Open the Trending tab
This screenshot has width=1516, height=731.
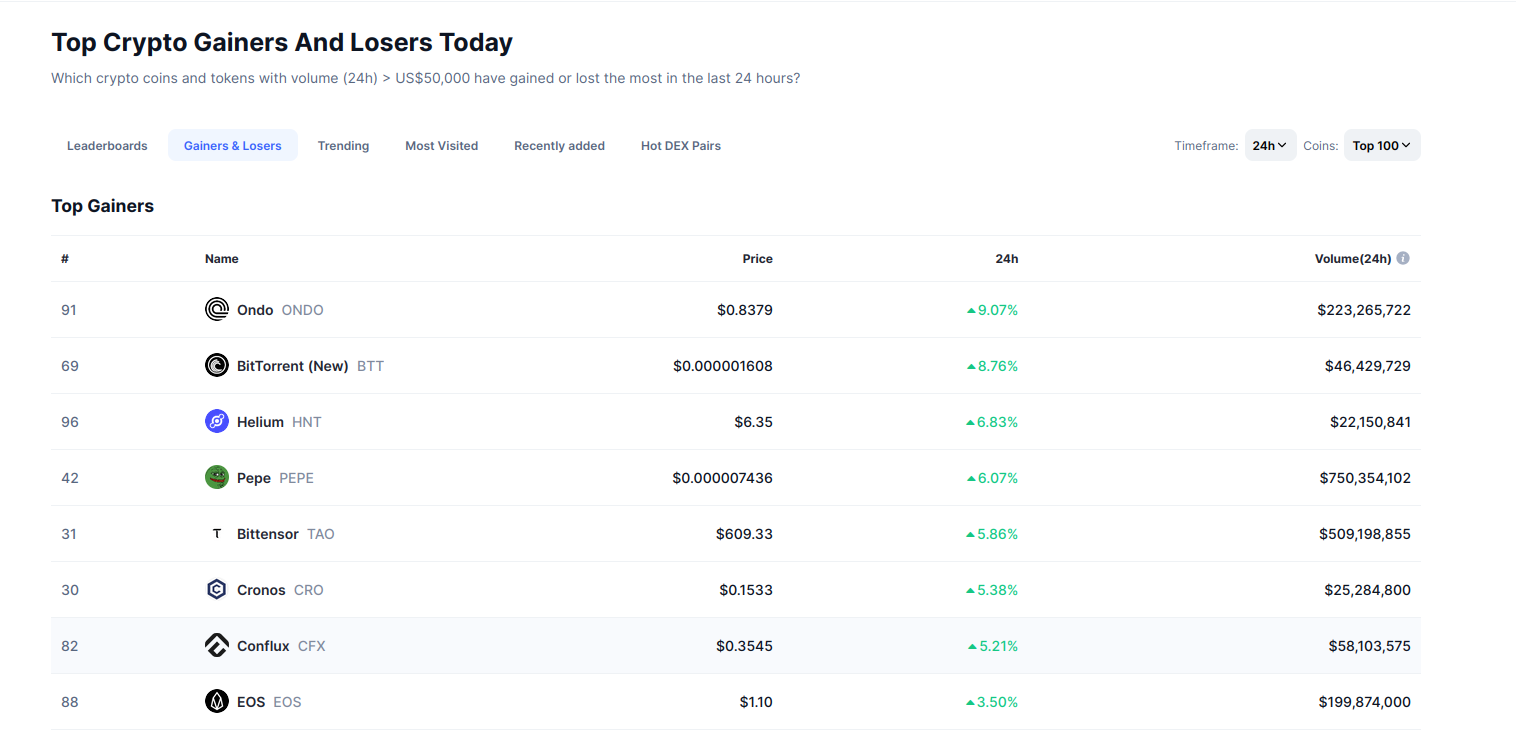click(343, 146)
